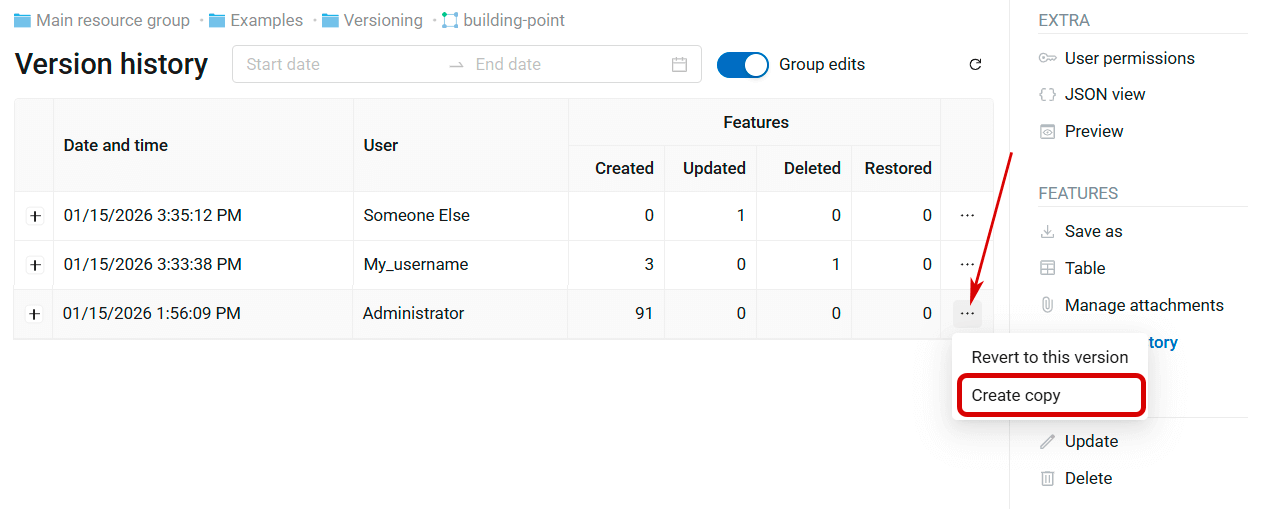Click the JSON view braces icon
This screenshot has width=1262, height=509.
(1047, 95)
